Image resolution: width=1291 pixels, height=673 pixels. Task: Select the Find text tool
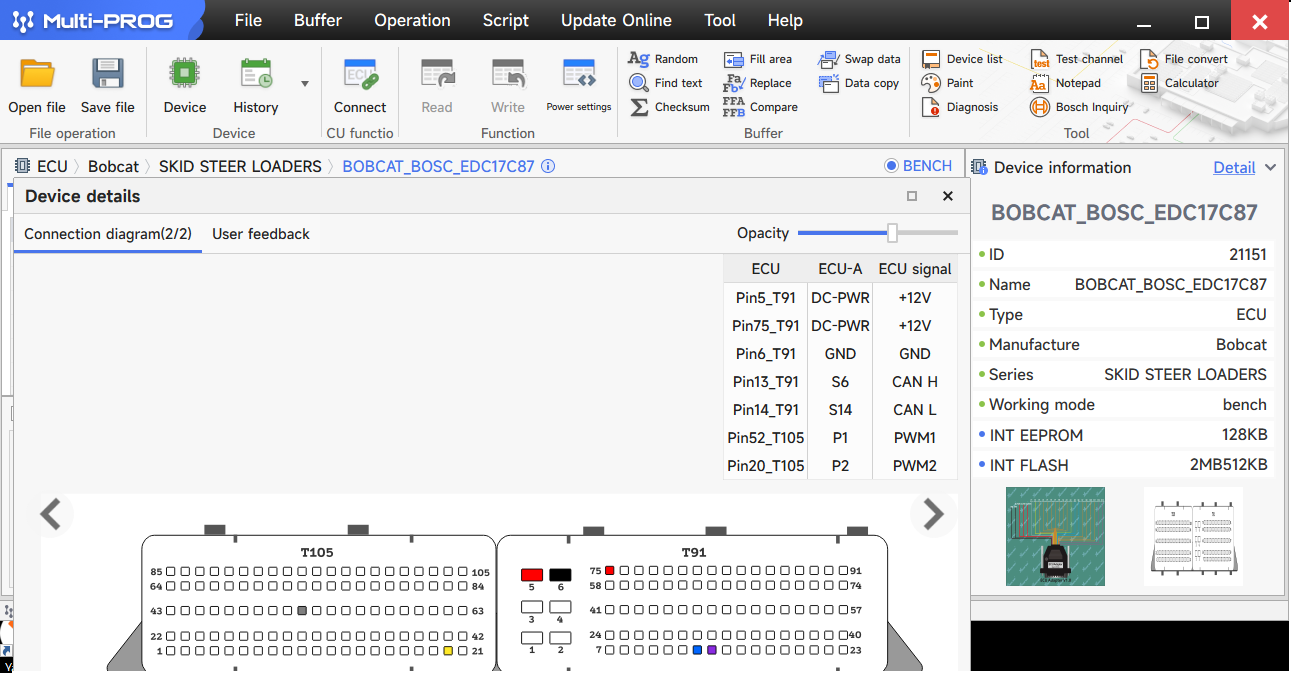tap(666, 83)
